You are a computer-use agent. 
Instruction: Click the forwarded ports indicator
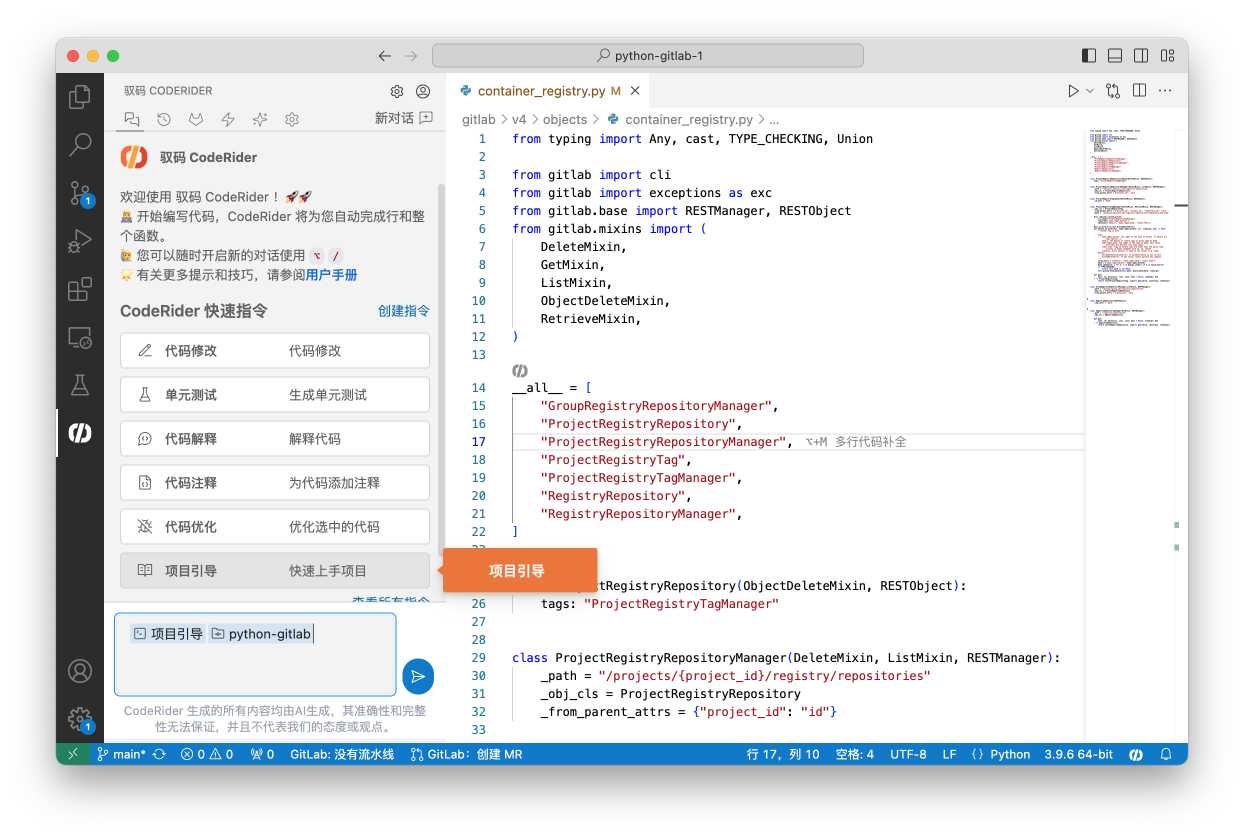click(262, 754)
